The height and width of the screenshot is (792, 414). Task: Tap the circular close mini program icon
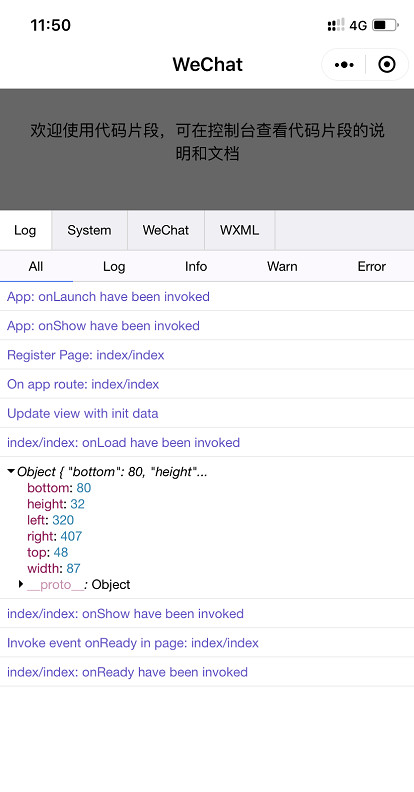tap(387, 65)
